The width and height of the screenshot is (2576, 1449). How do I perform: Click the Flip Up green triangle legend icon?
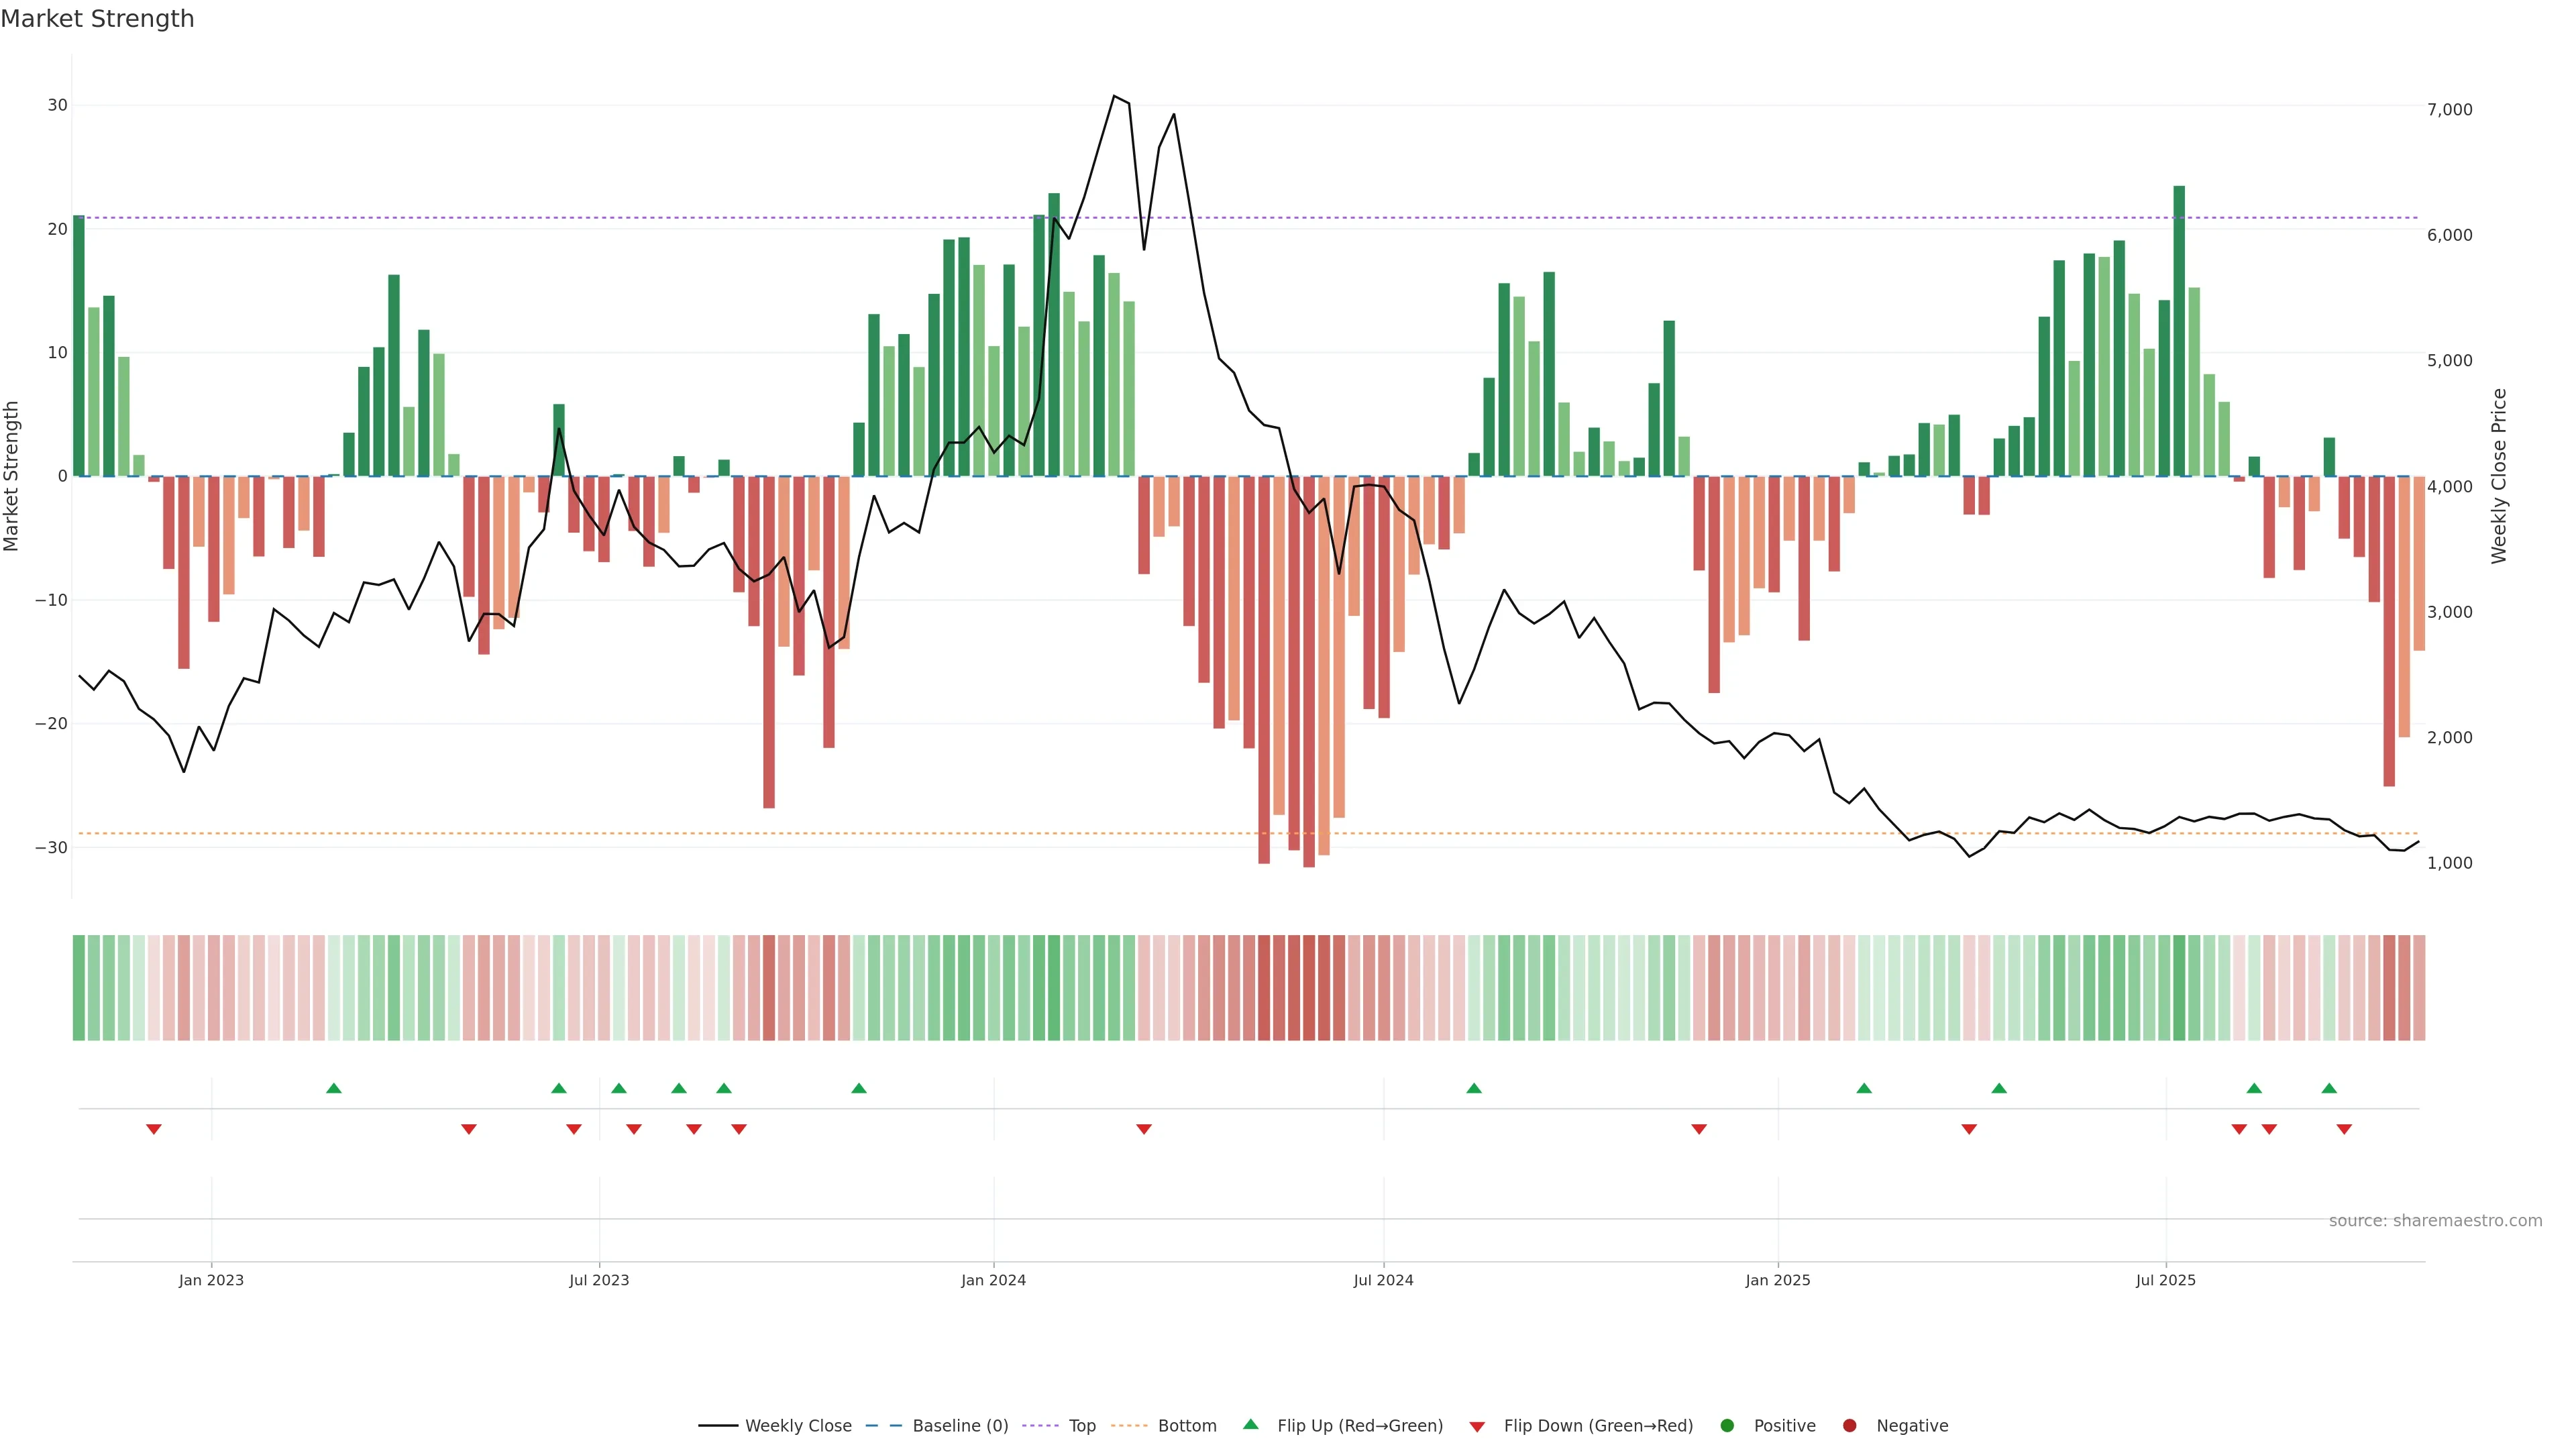pyautogui.click(x=1250, y=1424)
